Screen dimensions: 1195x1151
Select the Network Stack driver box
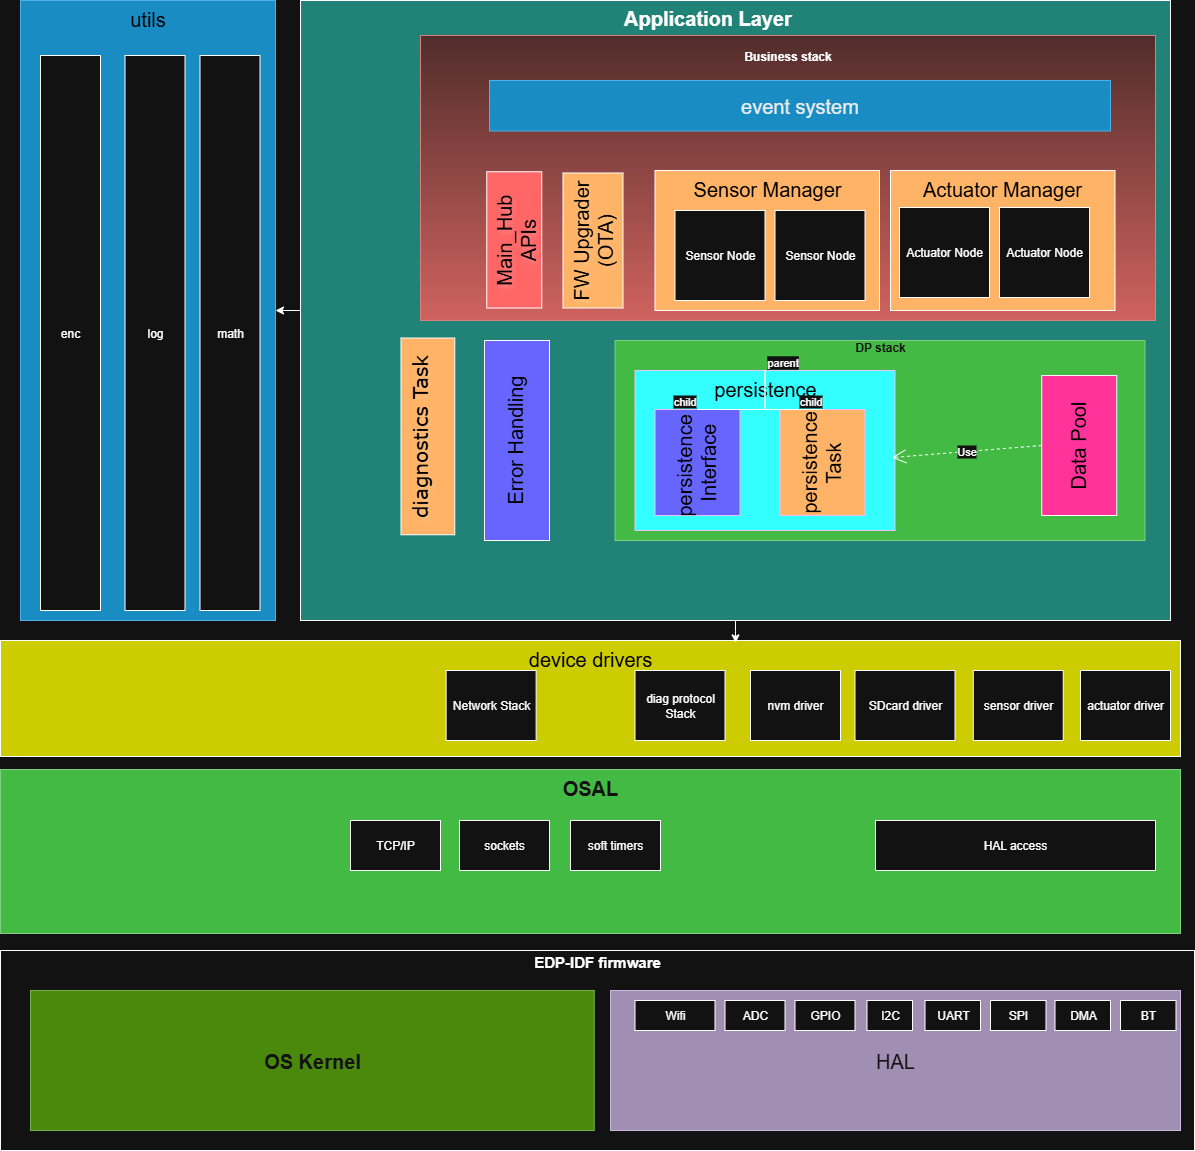(491, 705)
